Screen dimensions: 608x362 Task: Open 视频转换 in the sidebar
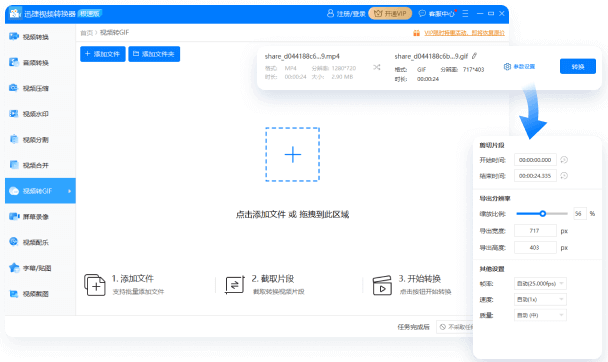pos(40,37)
